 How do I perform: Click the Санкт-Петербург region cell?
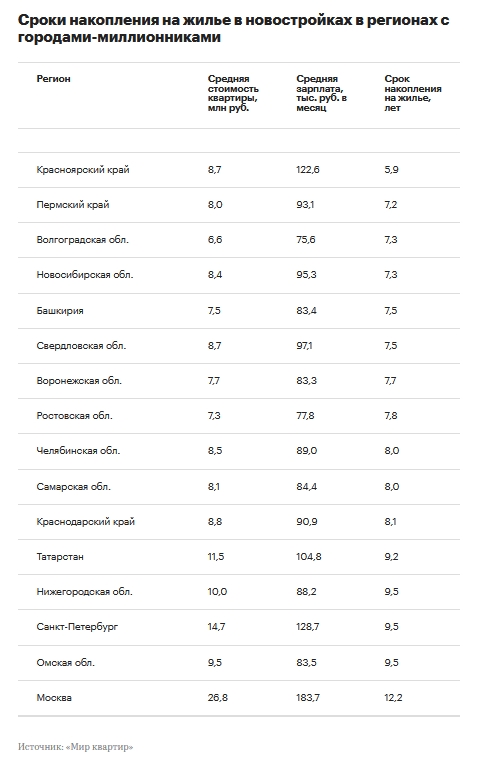[77, 627]
